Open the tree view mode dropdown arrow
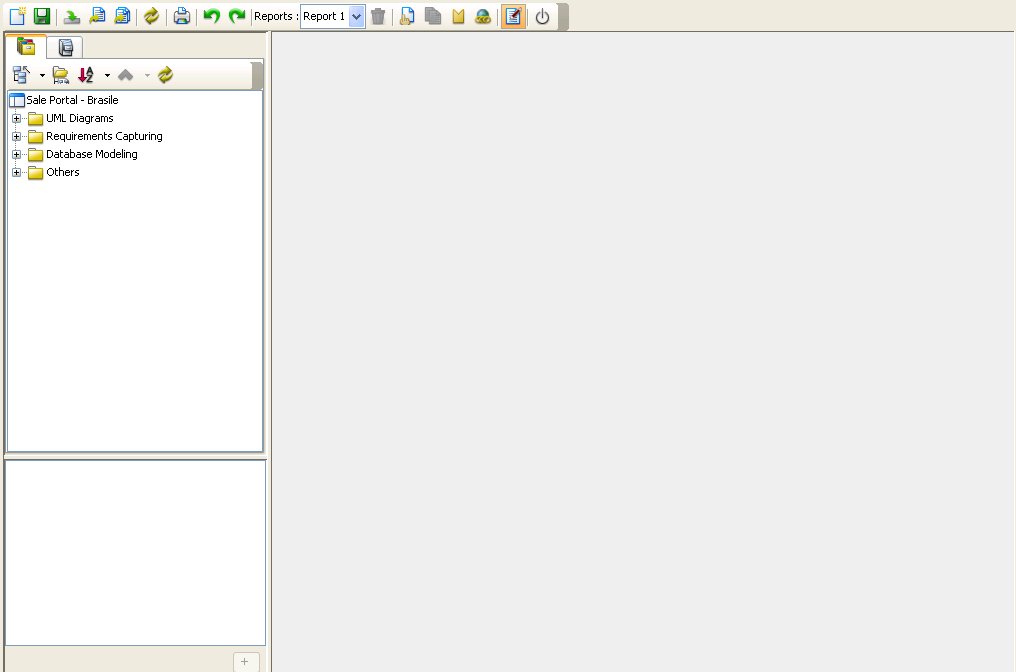The height and width of the screenshot is (672, 1016). coord(42,76)
